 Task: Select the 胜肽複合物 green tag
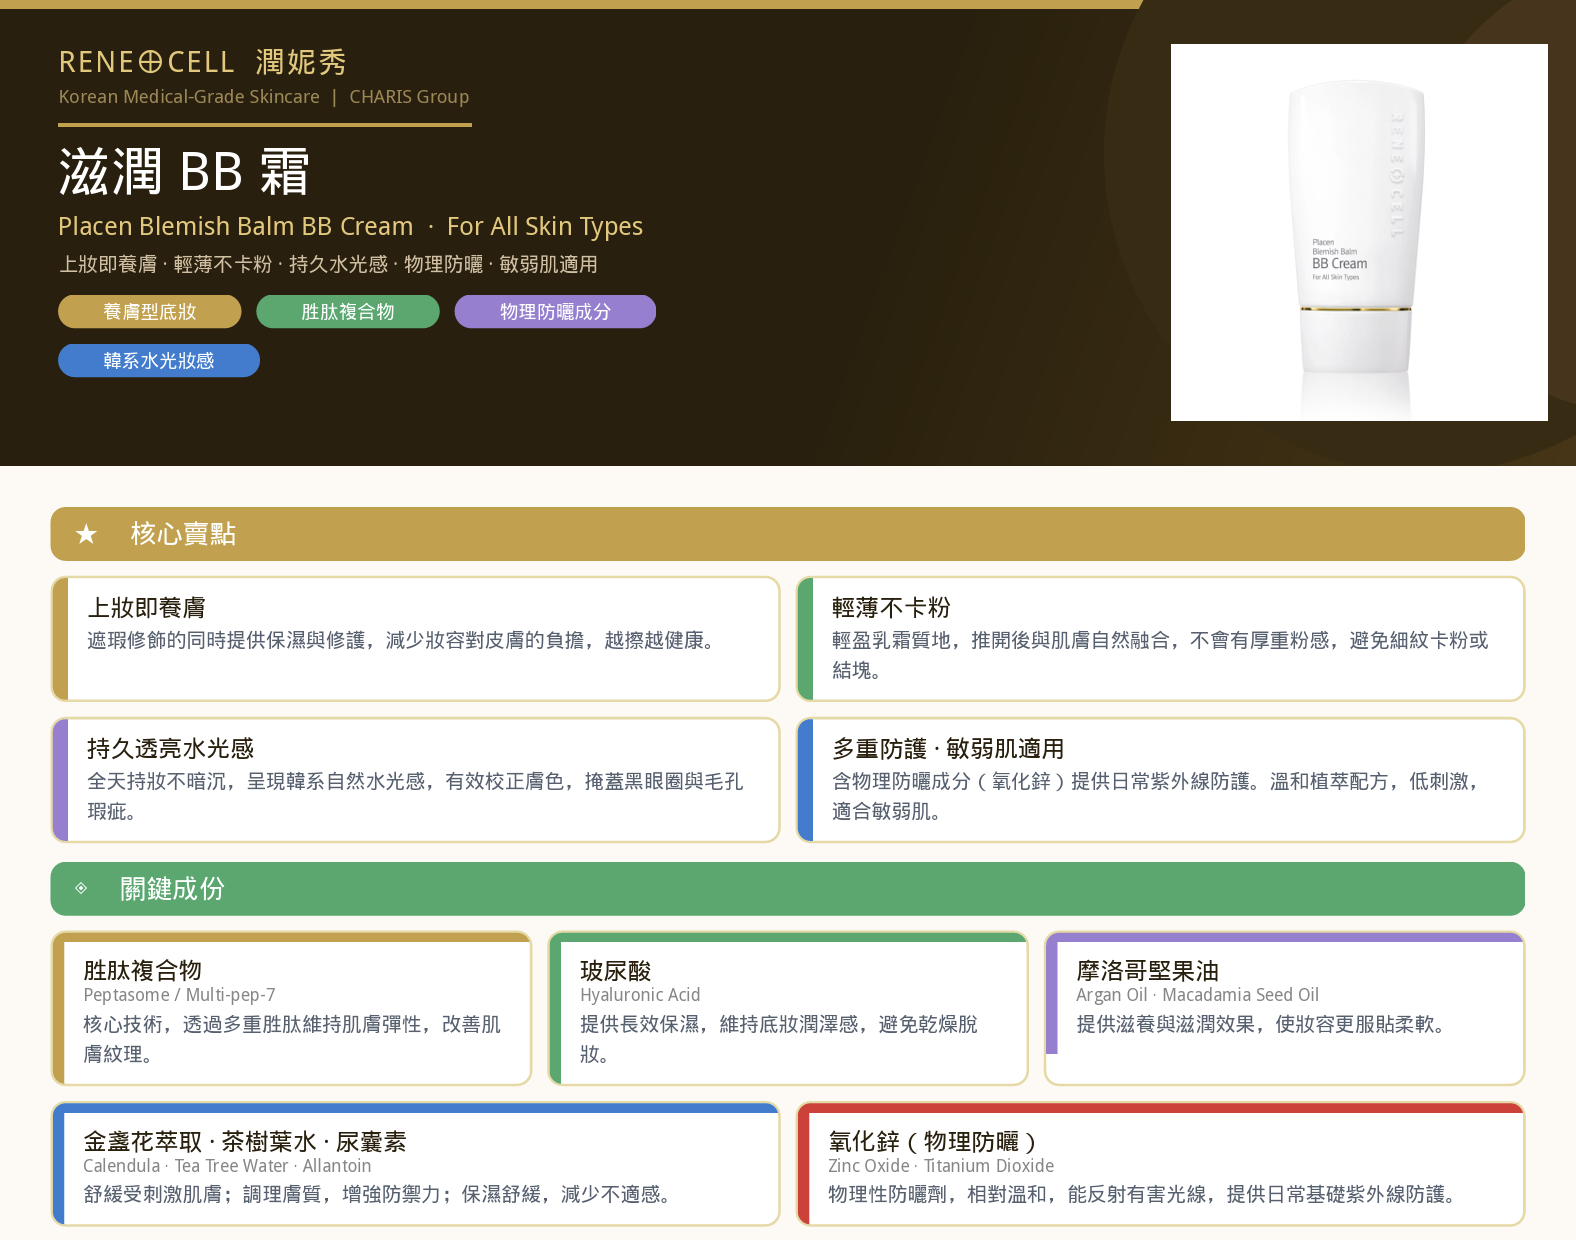(x=348, y=311)
